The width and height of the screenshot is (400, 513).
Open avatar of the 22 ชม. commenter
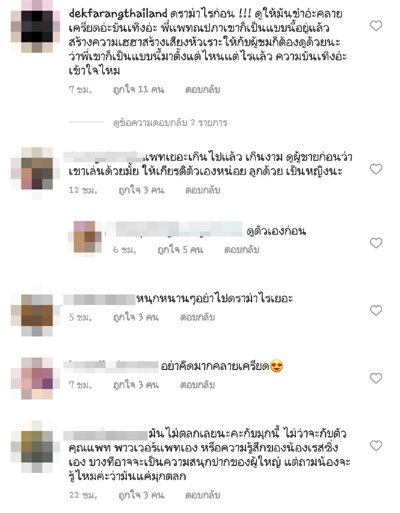tap(35, 447)
